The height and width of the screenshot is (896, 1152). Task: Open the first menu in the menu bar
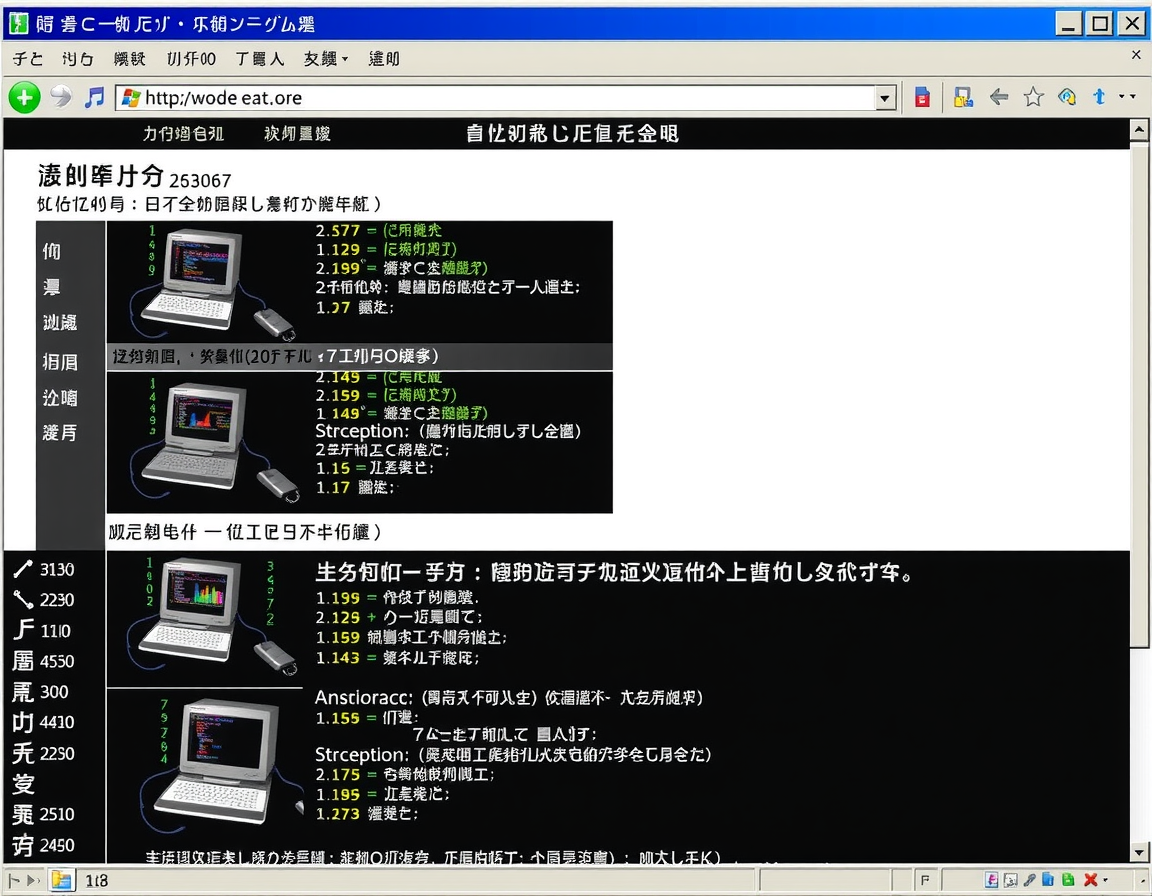(x=28, y=59)
